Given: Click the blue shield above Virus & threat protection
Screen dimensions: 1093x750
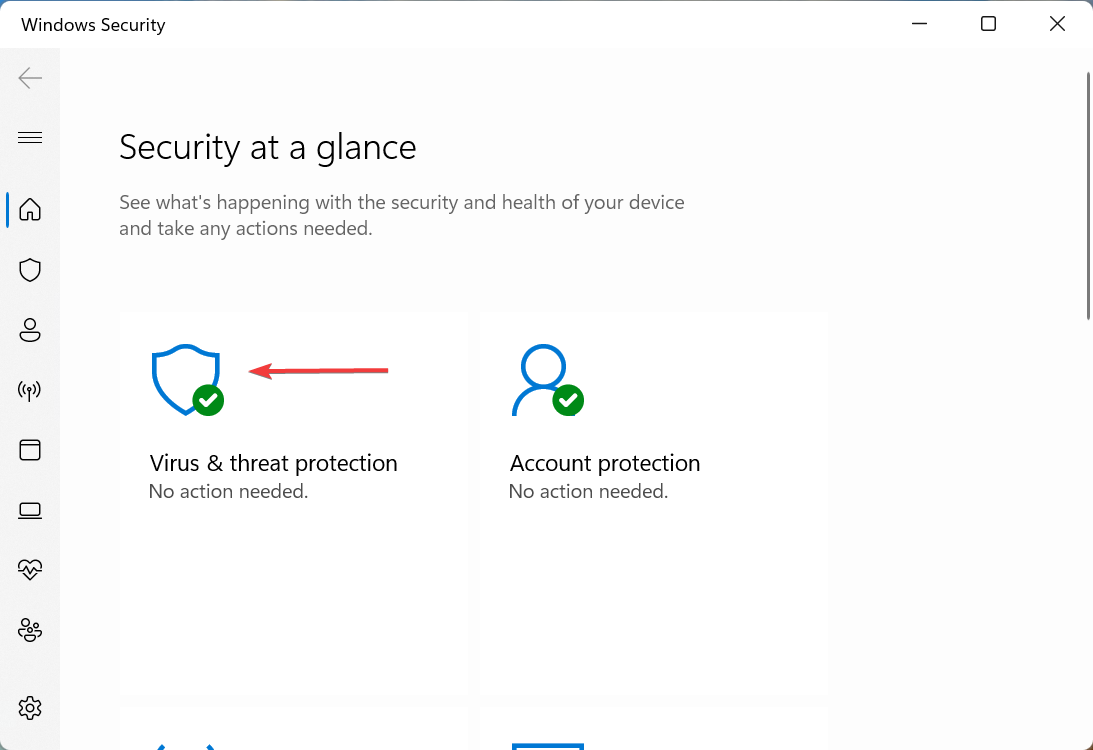Looking at the screenshot, I should tap(185, 378).
